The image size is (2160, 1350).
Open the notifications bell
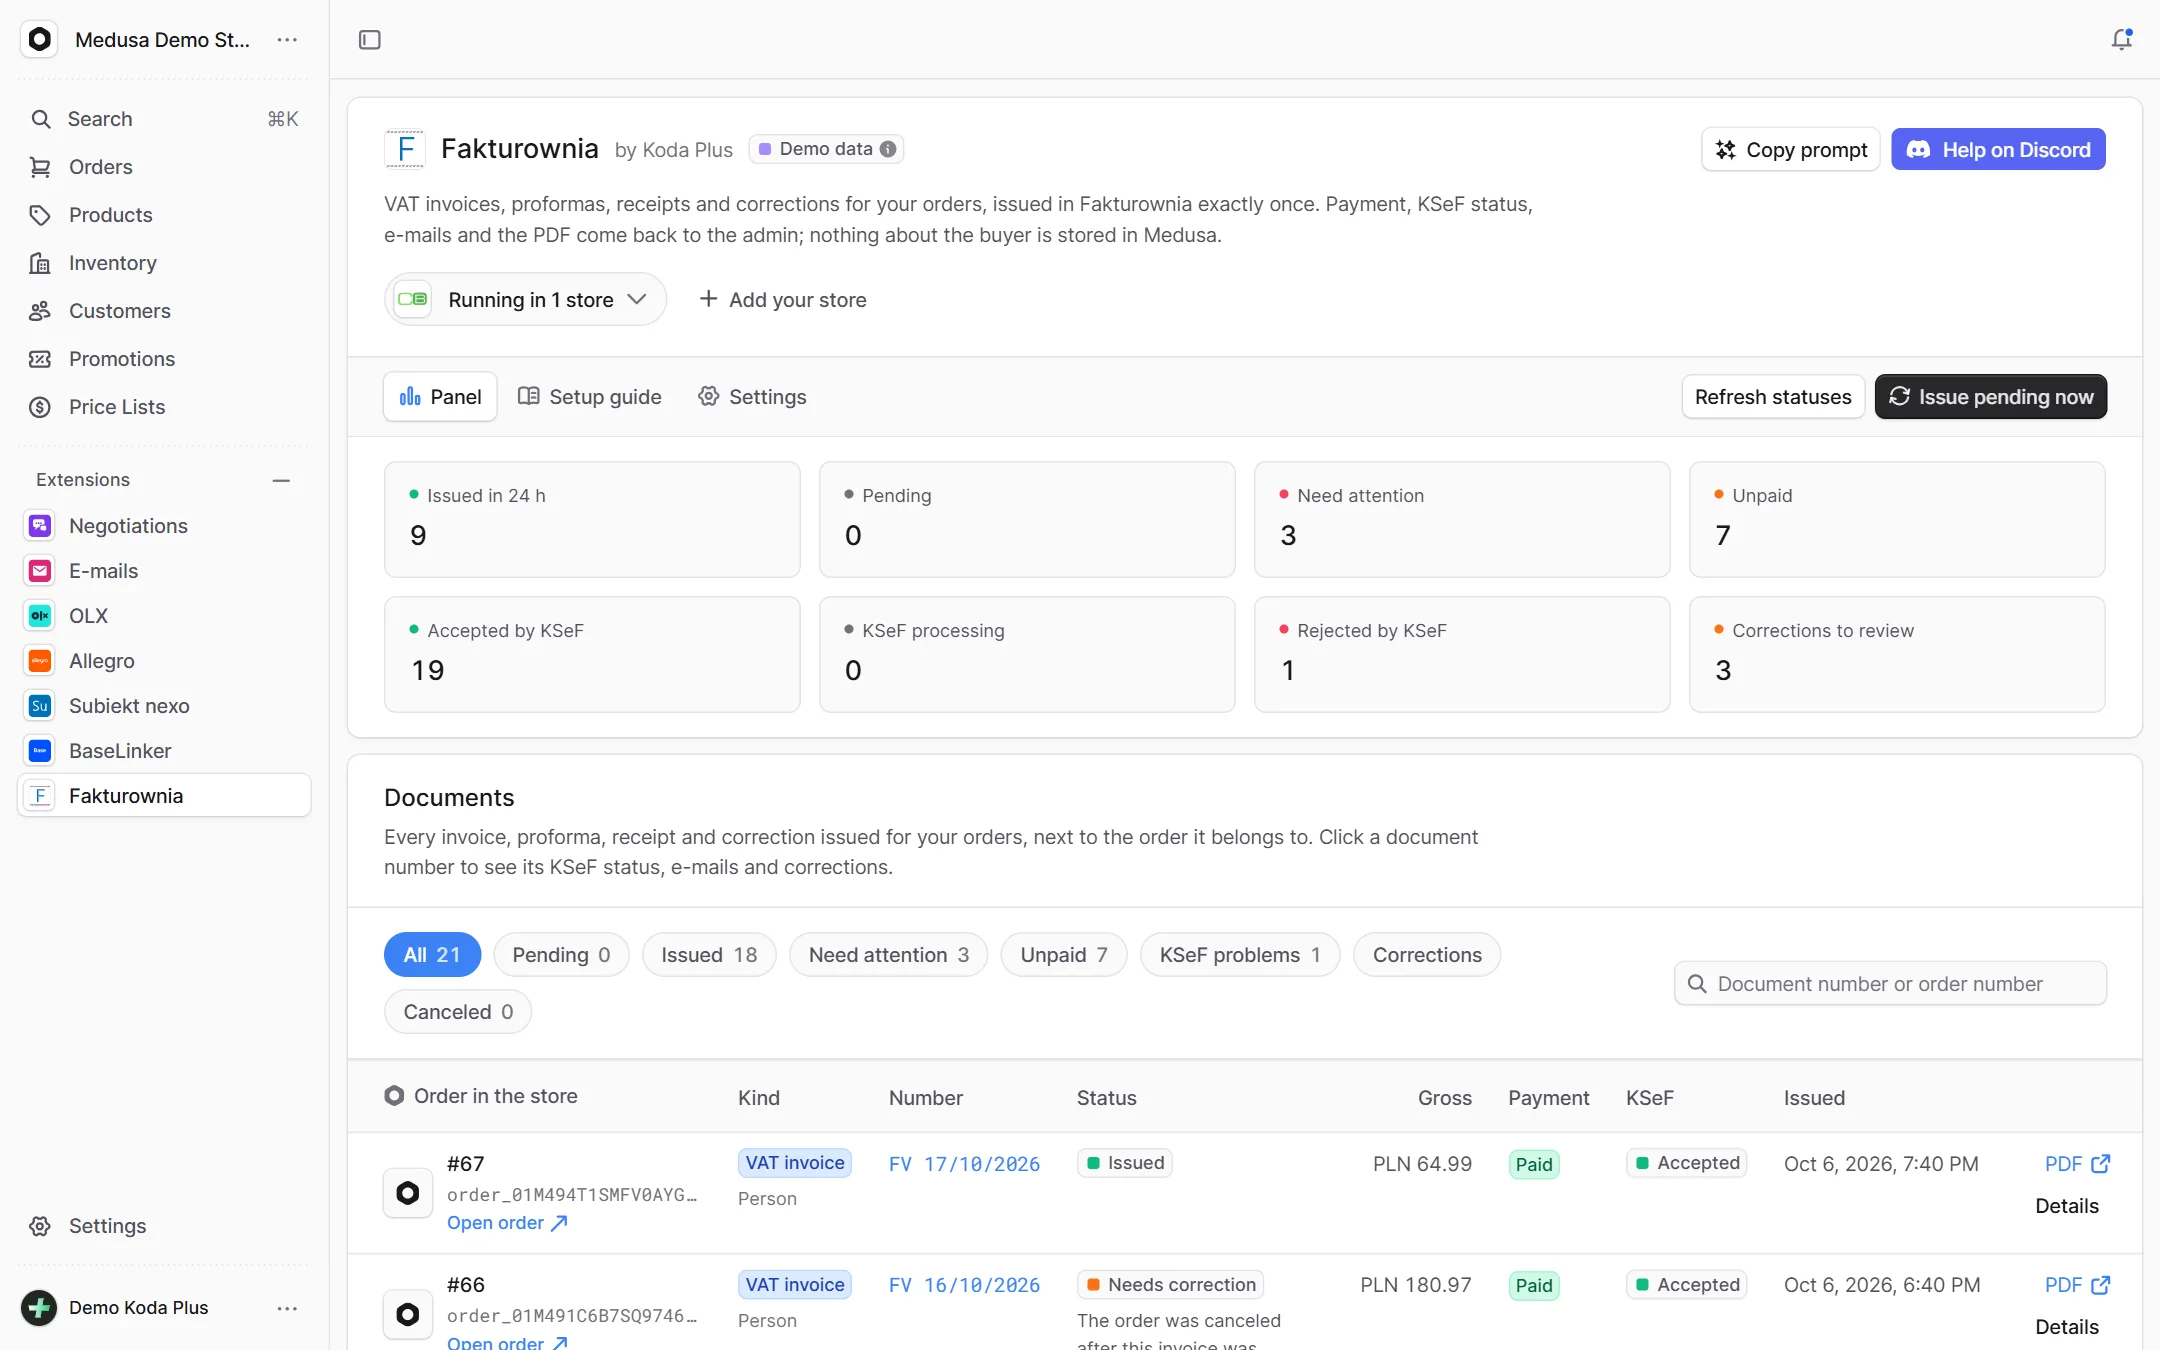pyautogui.click(x=2121, y=40)
